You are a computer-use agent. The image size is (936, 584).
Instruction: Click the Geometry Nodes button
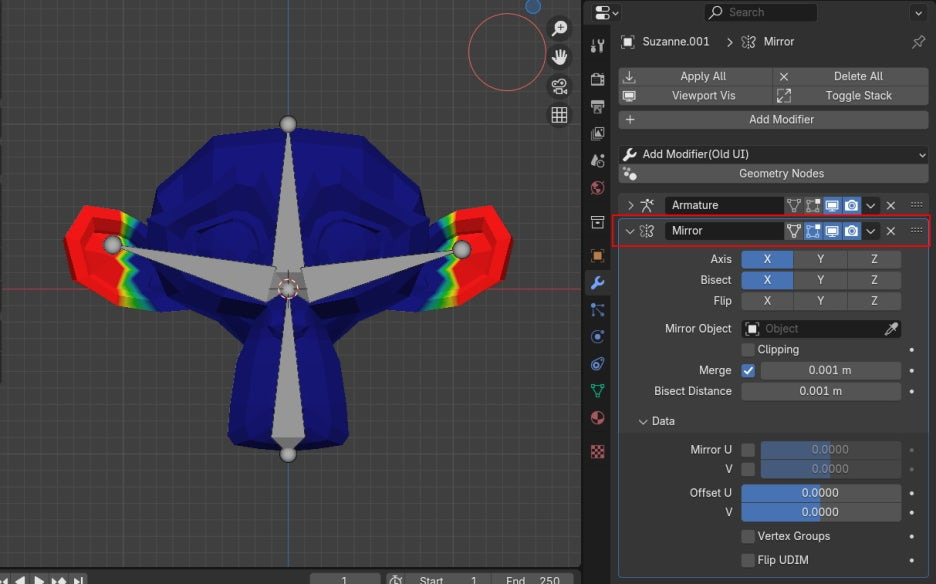[774, 174]
